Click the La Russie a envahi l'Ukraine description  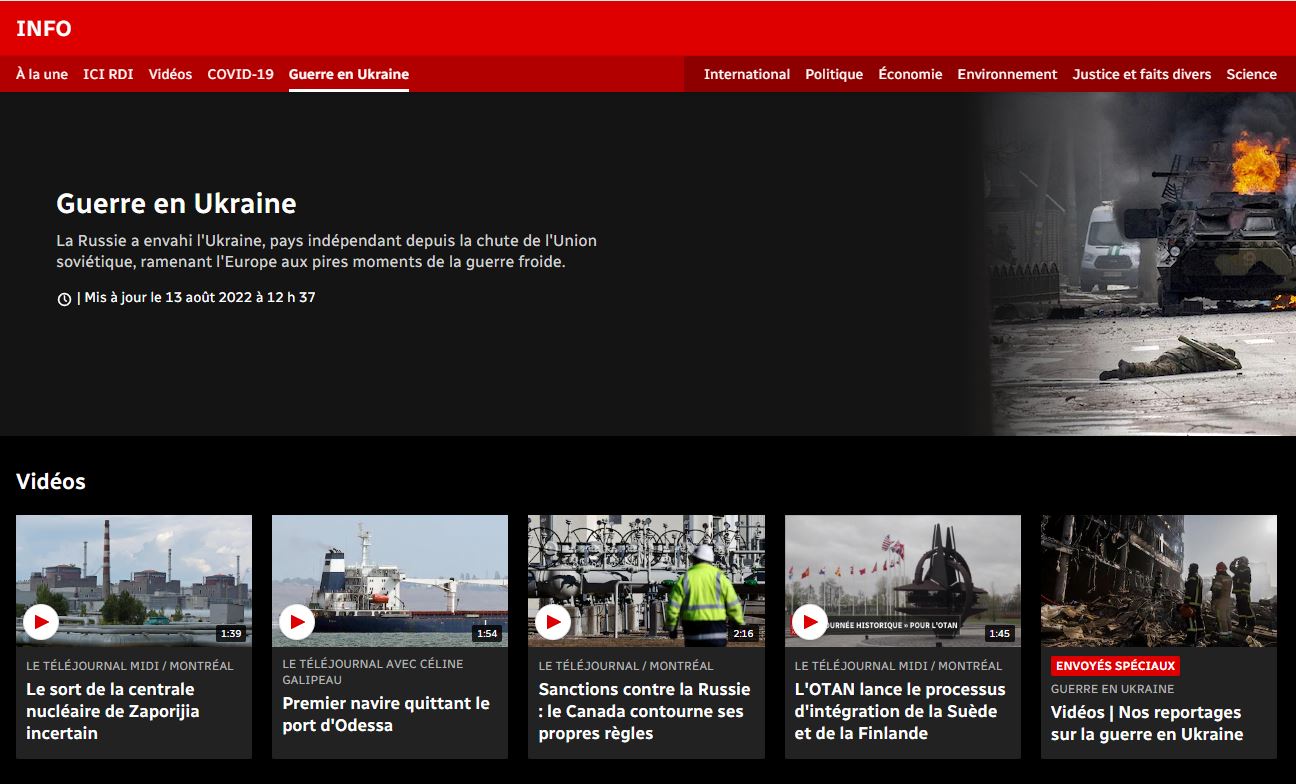tap(326, 252)
